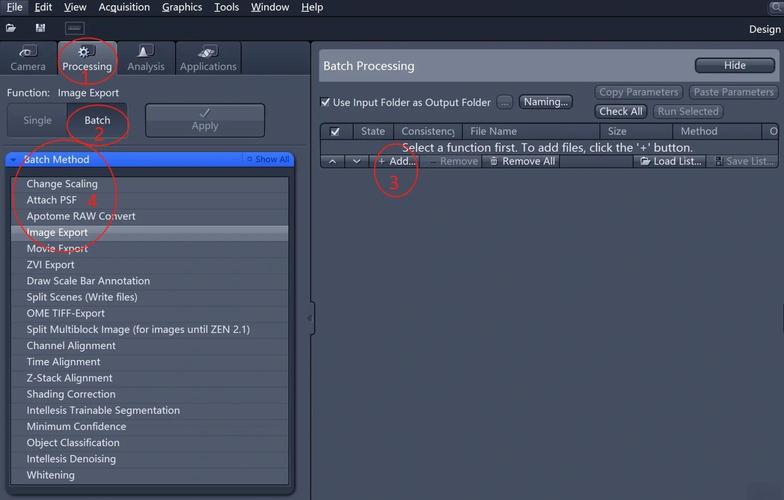Click Remove All with the trash icon

coord(521,161)
